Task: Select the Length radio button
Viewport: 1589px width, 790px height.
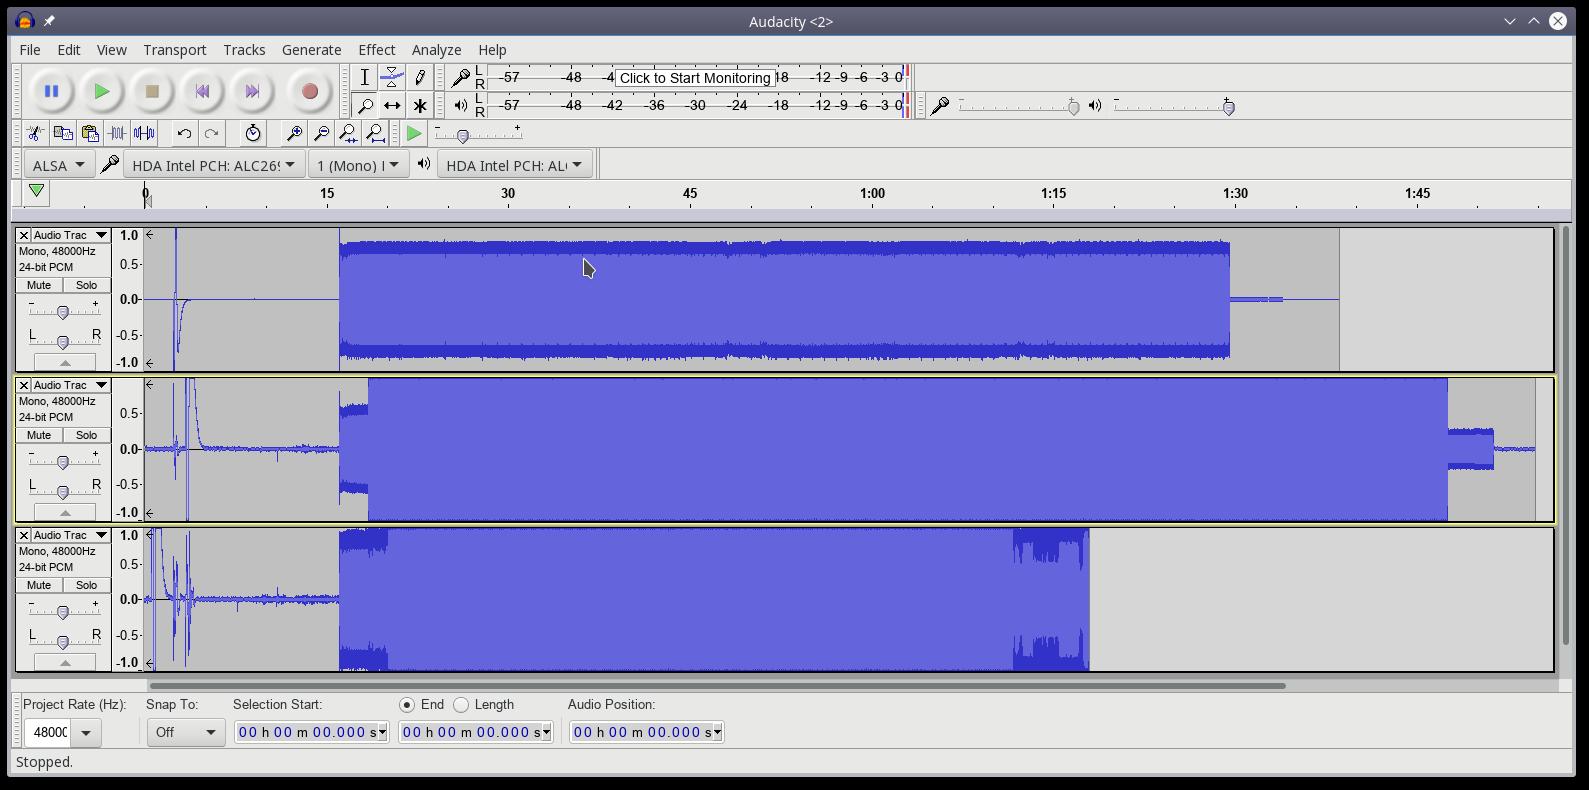Action: pos(461,705)
